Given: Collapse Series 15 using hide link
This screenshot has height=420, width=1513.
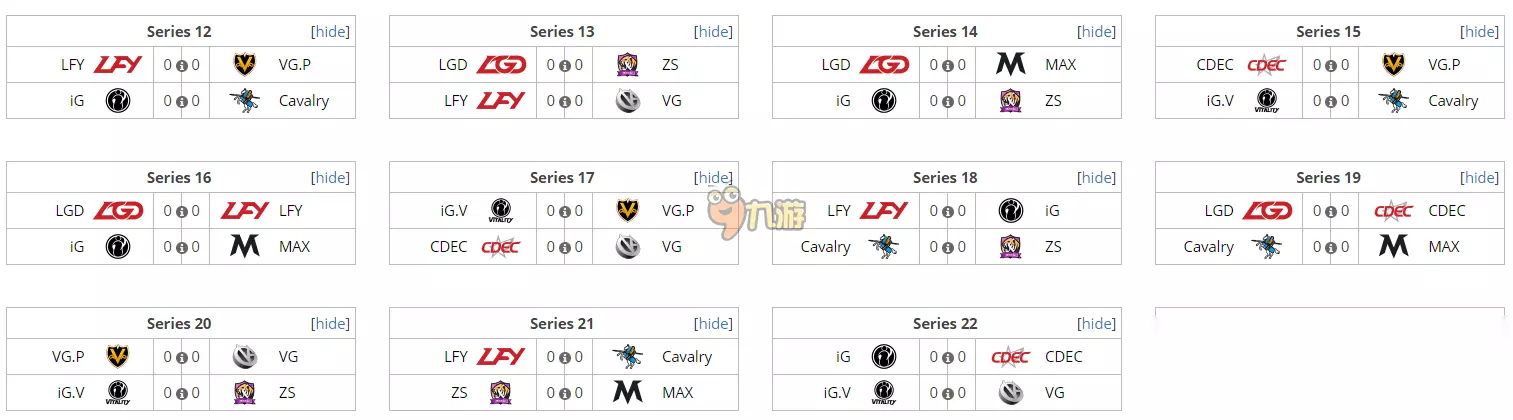Looking at the screenshot, I should tap(1479, 32).
